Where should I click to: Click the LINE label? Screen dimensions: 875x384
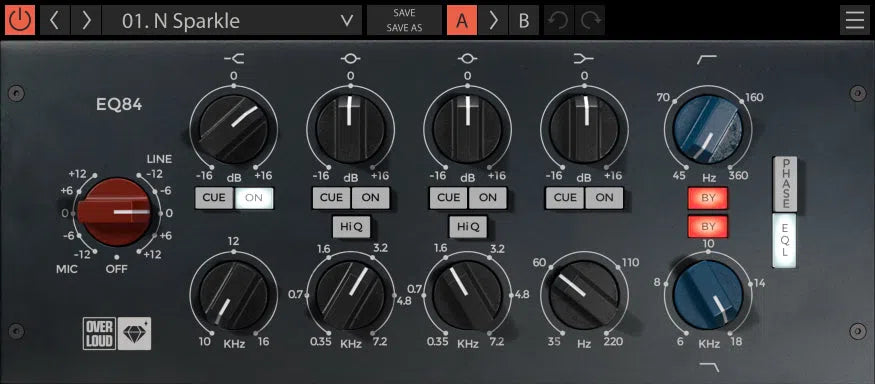click(x=159, y=159)
